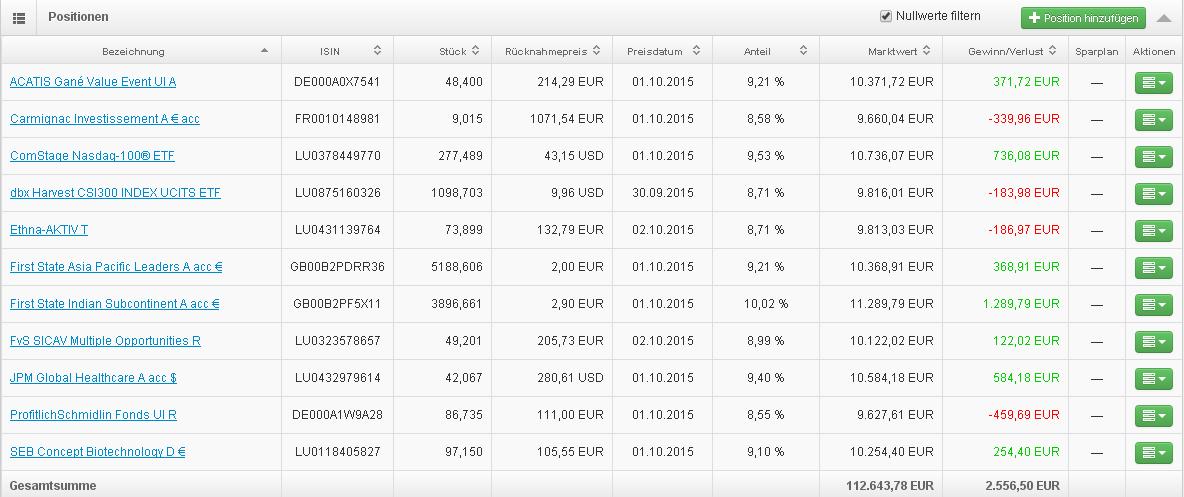The height and width of the screenshot is (497, 1184).
Task: Click the Position hinzufügen button
Action: [x=1083, y=18]
